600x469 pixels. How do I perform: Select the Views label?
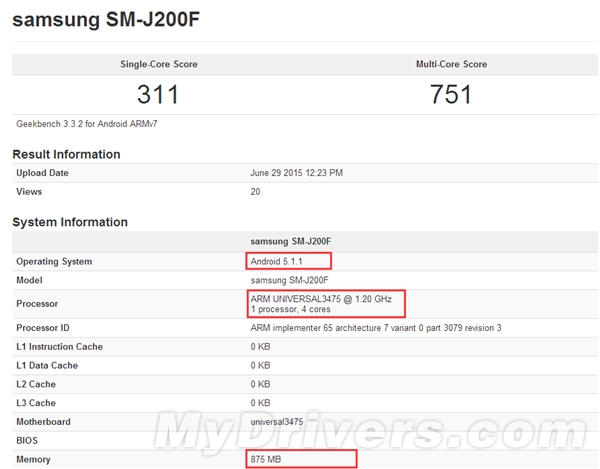click(29, 192)
